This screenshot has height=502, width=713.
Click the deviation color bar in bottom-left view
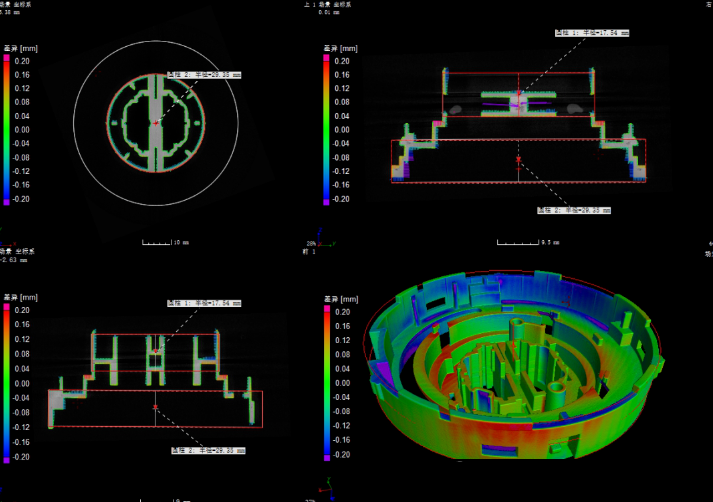coord(7,383)
